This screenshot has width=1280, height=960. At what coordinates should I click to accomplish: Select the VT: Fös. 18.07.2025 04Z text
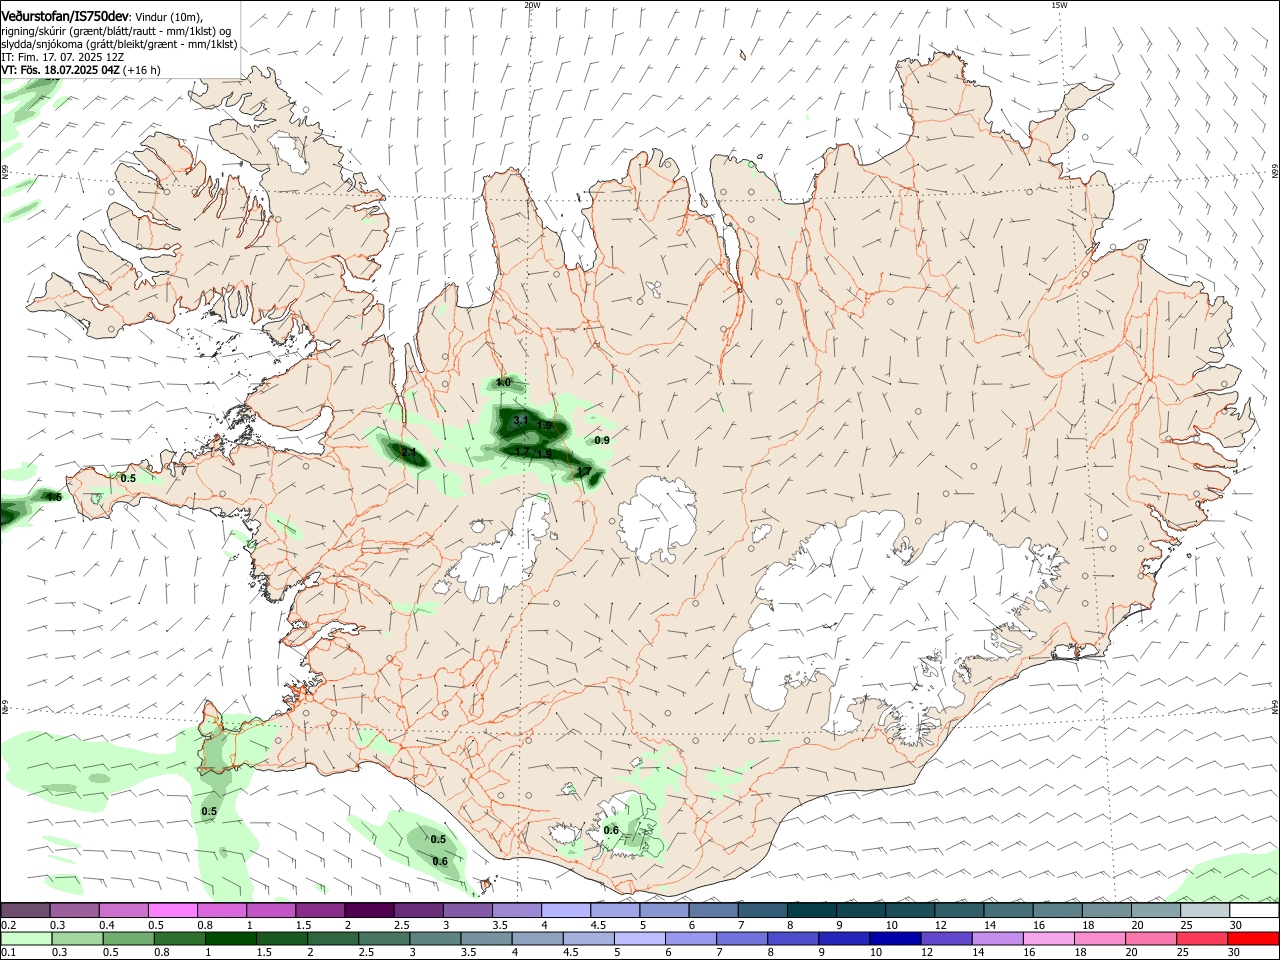tap(61, 70)
